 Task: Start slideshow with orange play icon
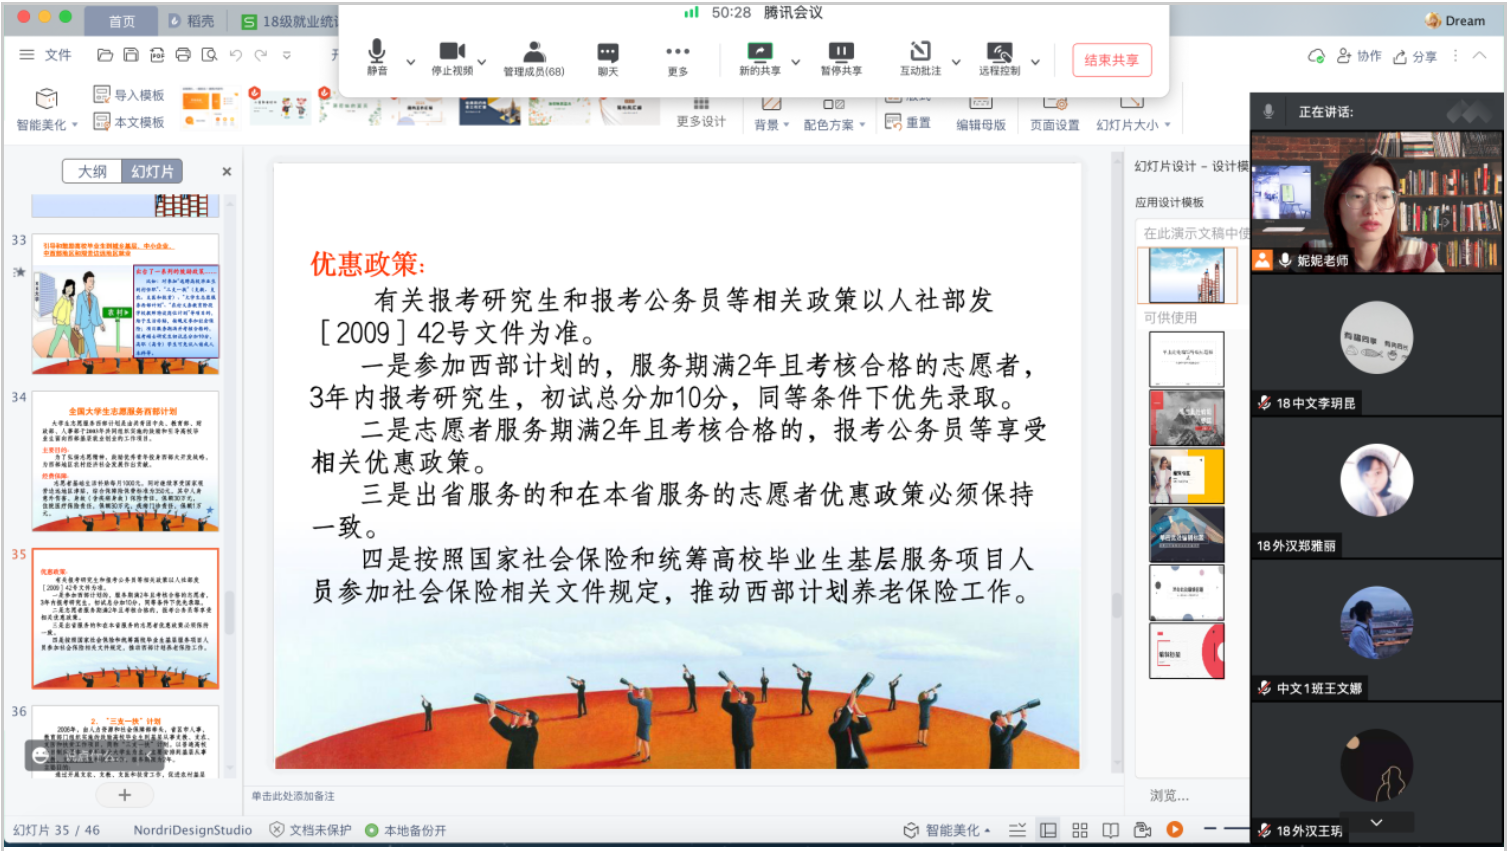1175,829
